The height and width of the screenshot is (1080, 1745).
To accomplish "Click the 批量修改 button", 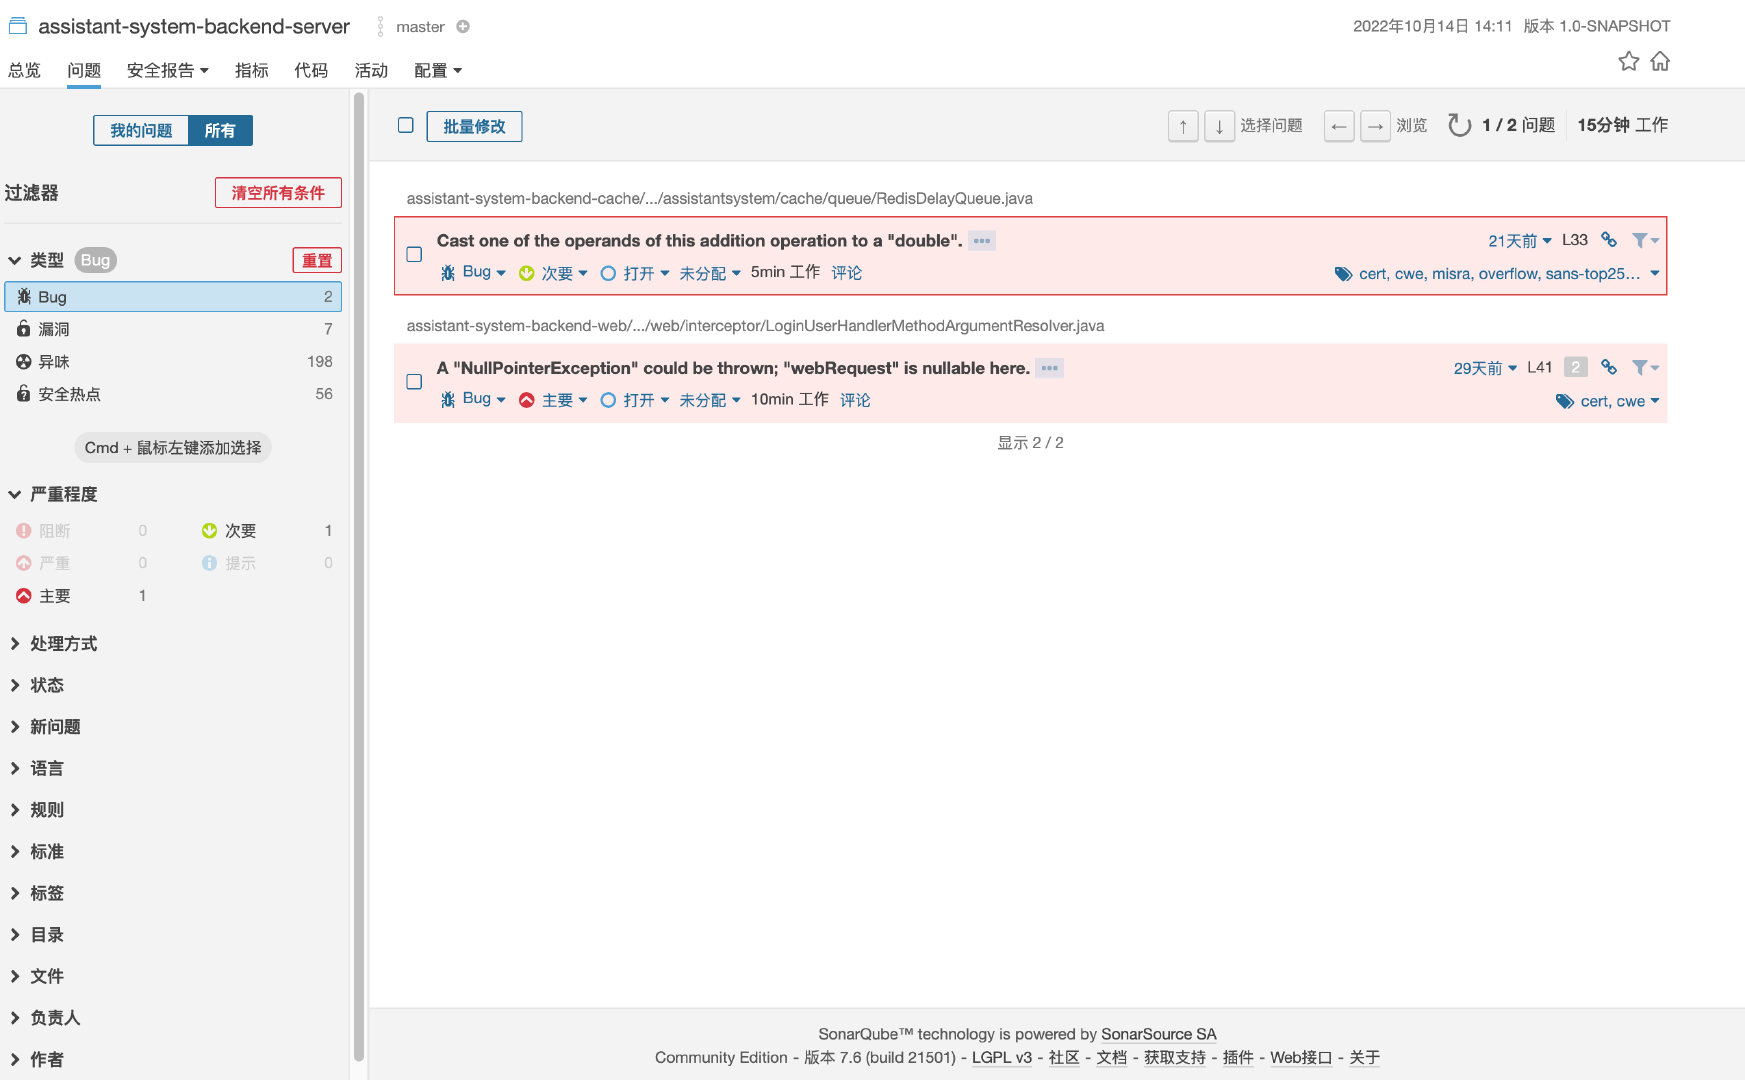I will click(474, 126).
